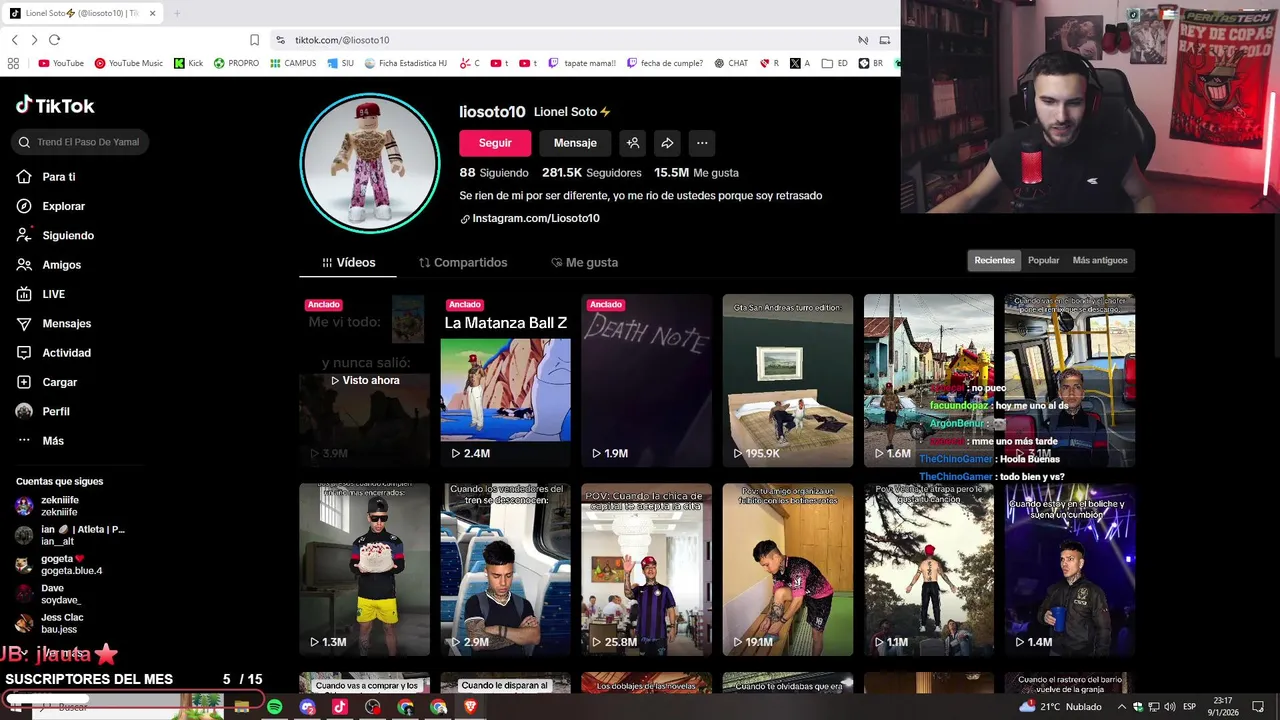Viewport: 1280px width, 720px height.
Task: Click 88 Siguiendo count
Action: [x=494, y=172]
